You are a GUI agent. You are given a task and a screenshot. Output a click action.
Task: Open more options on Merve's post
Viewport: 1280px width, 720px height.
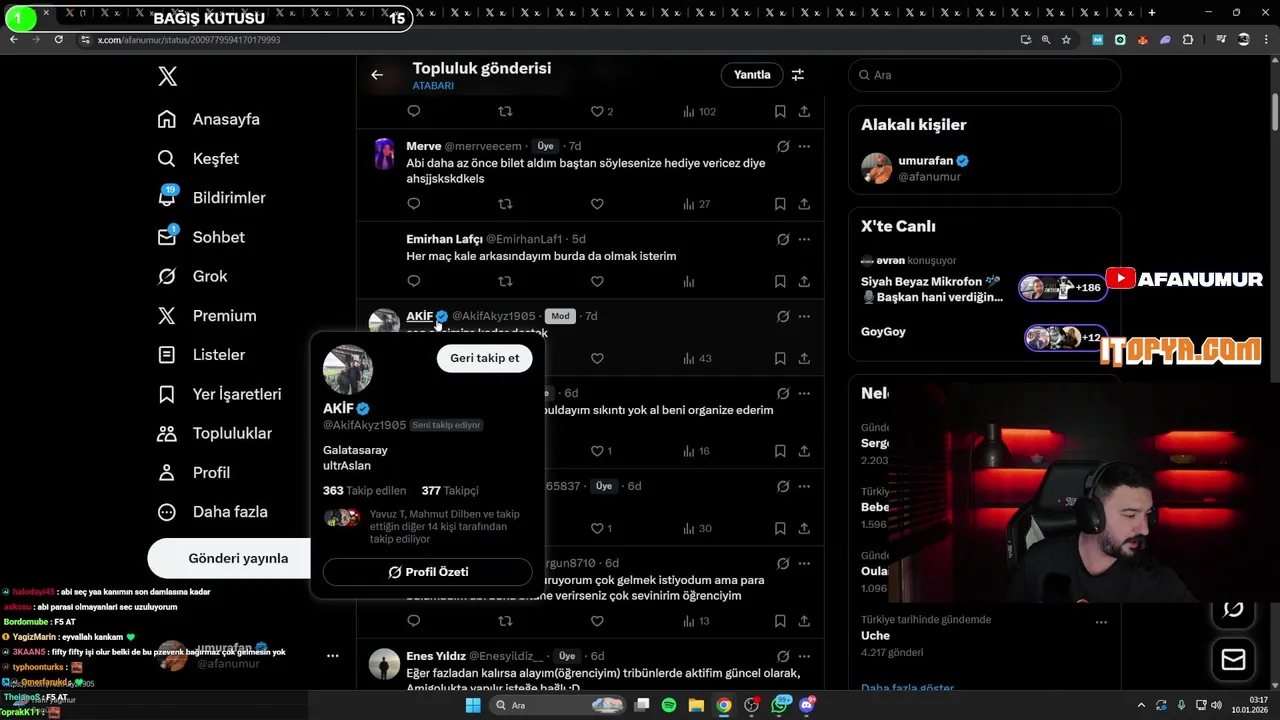coord(804,146)
